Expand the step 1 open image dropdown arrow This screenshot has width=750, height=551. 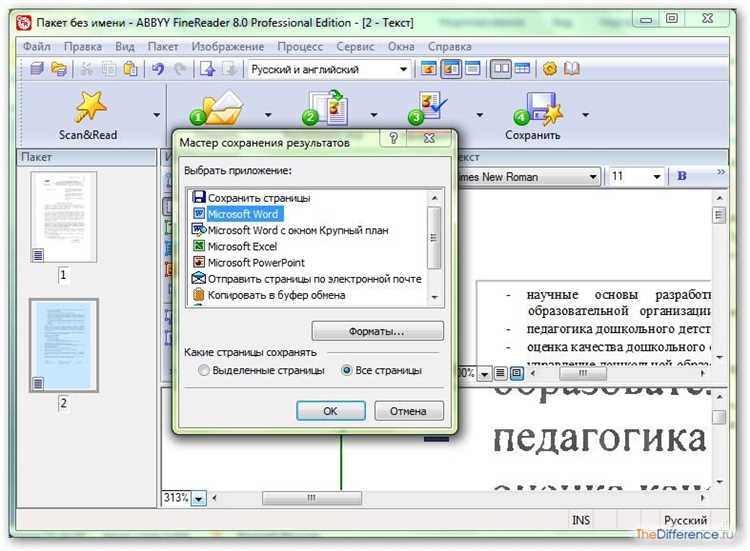point(268,115)
